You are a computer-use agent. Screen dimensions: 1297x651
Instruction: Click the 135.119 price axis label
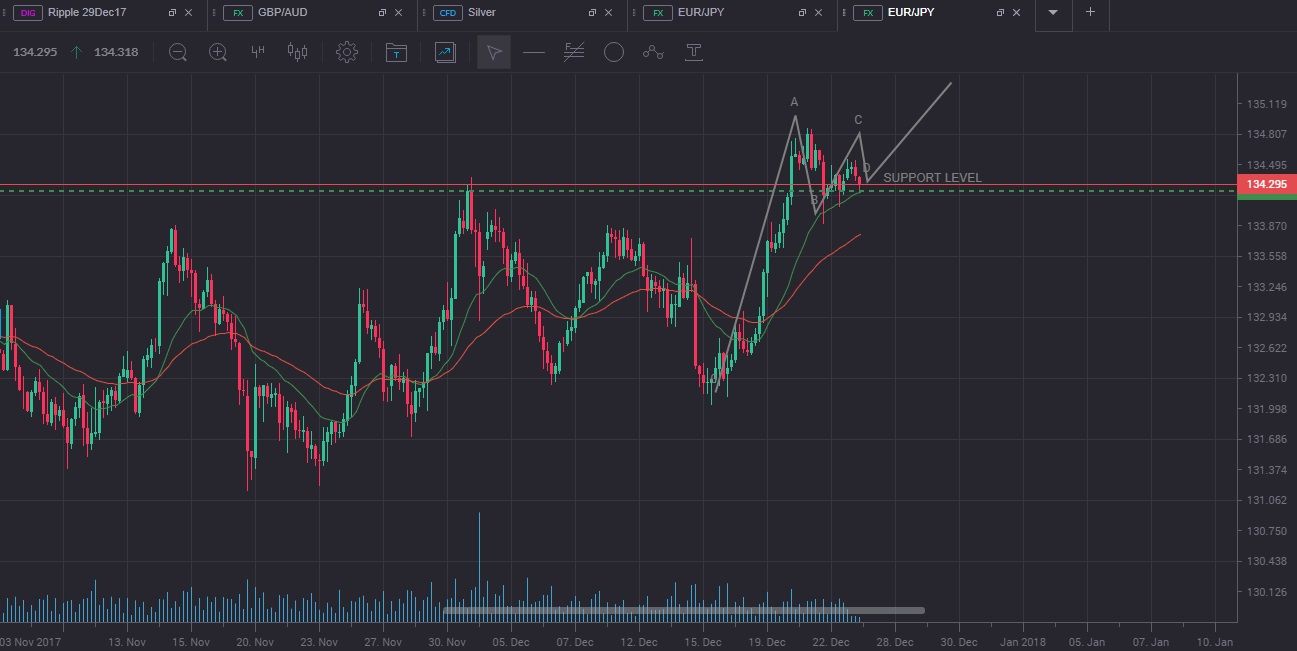tap(1266, 104)
